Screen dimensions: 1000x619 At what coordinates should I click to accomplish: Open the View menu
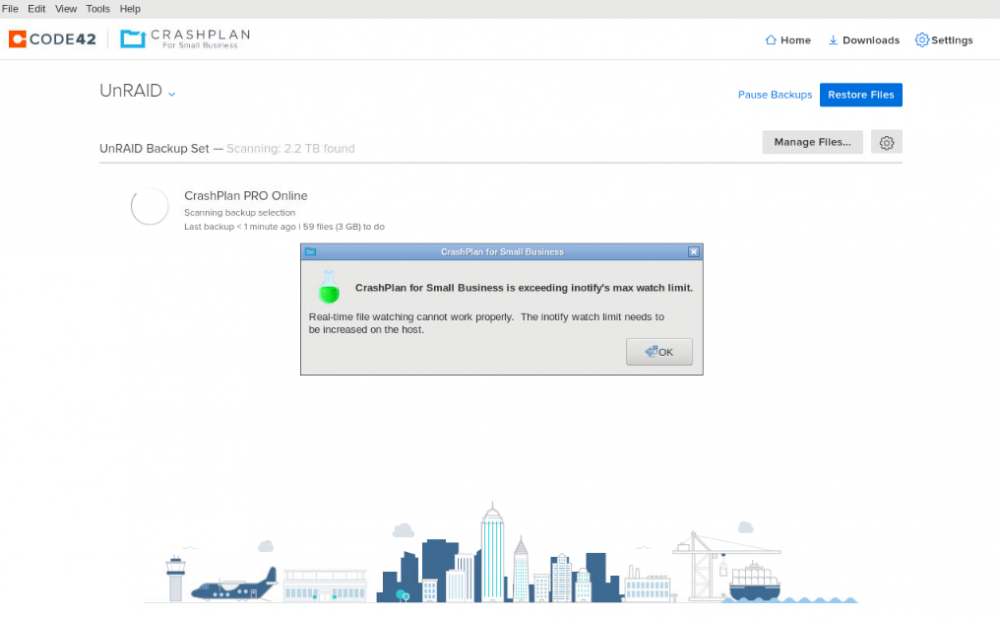point(66,9)
